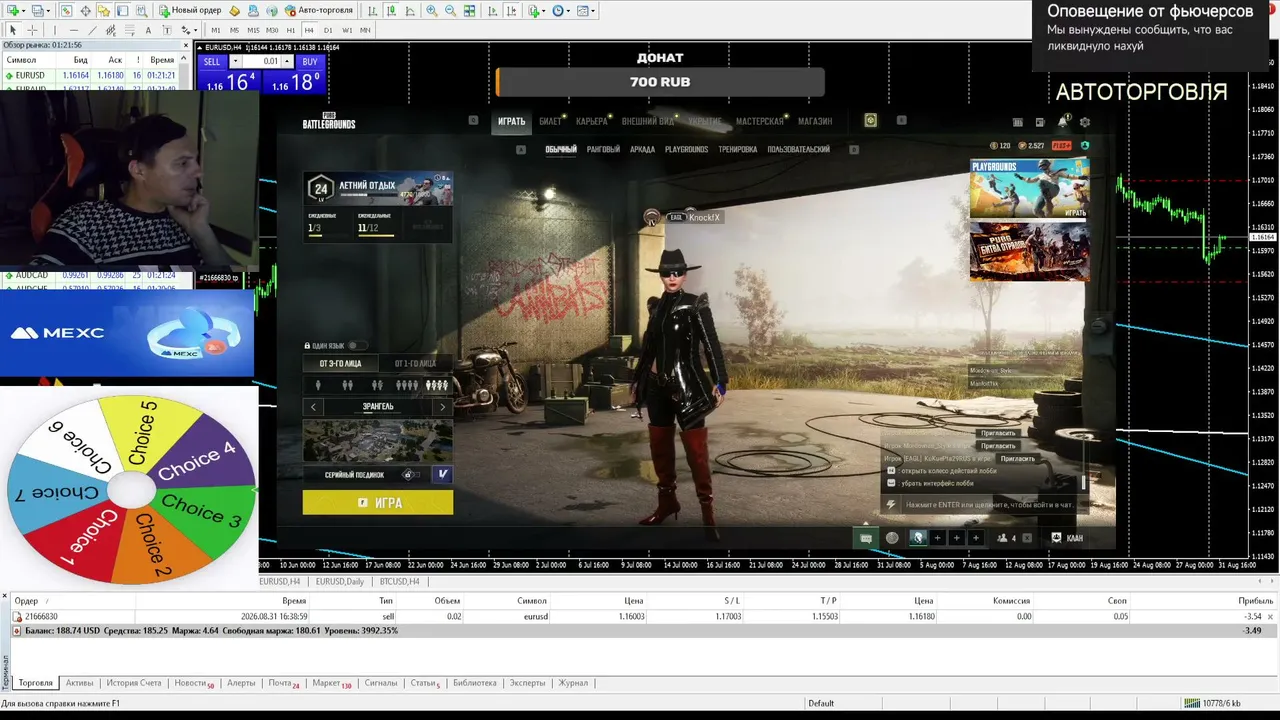Viewport: 1280px width, 720px height.
Task: Open the История Счета terminal tab
Action: click(x=134, y=683)
